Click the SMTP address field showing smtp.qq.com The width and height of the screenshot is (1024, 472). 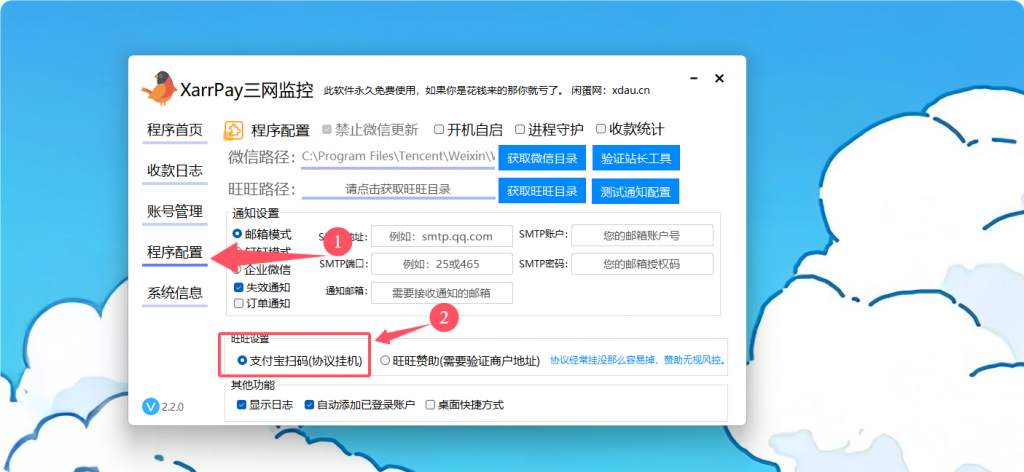[441, 236]
